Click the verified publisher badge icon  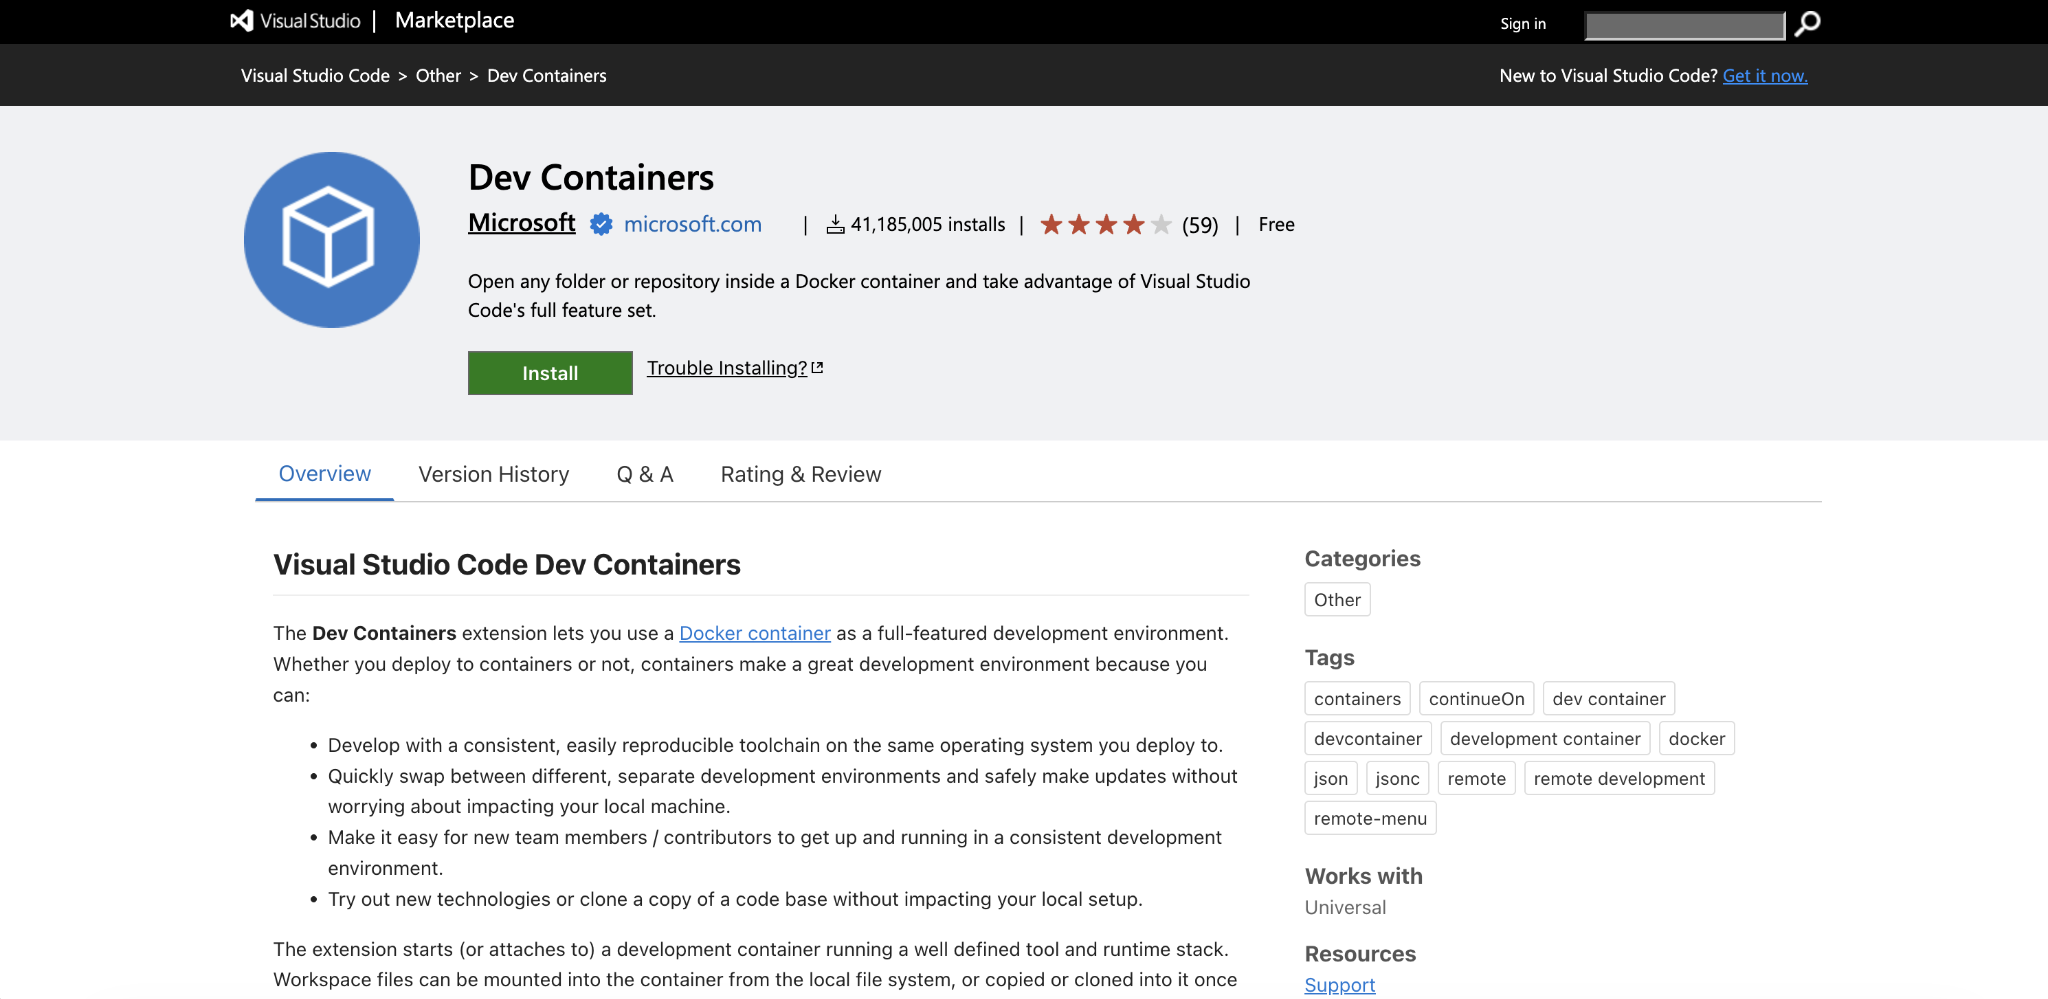601,224
